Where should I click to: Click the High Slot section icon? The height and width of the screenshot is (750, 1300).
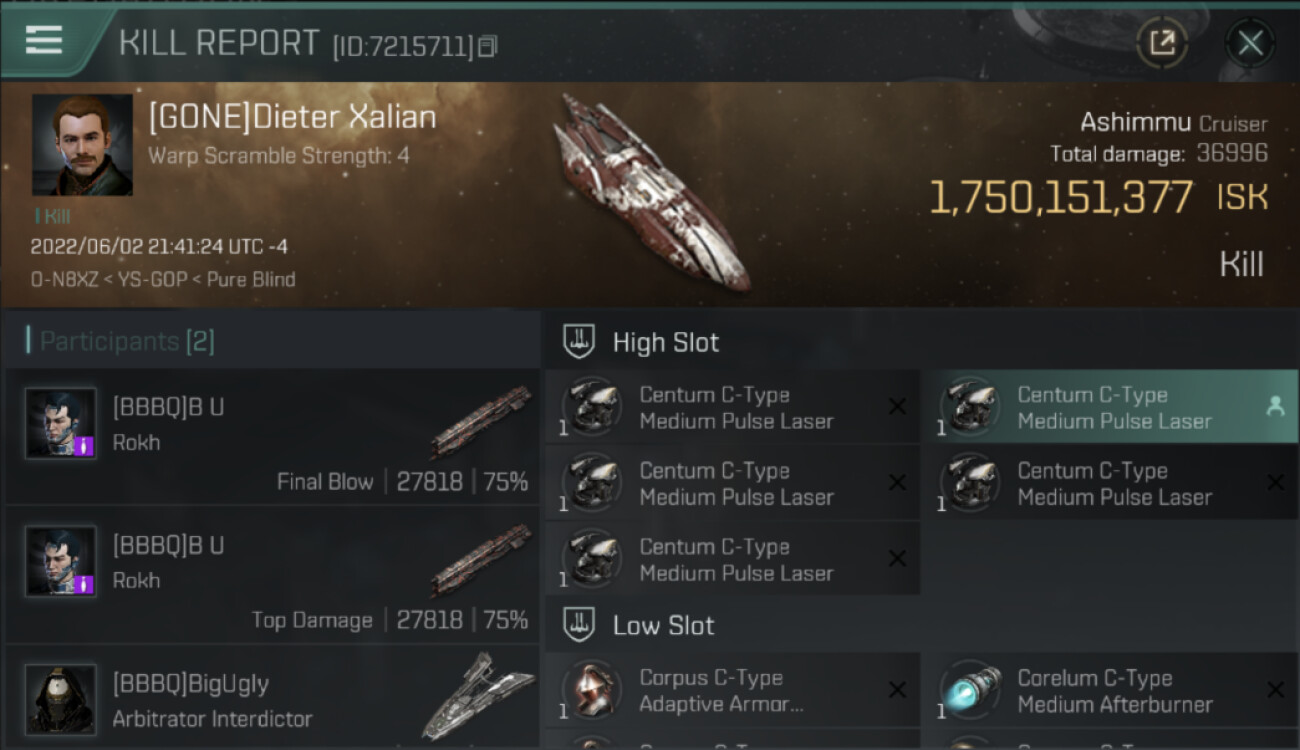click(580, 342)
